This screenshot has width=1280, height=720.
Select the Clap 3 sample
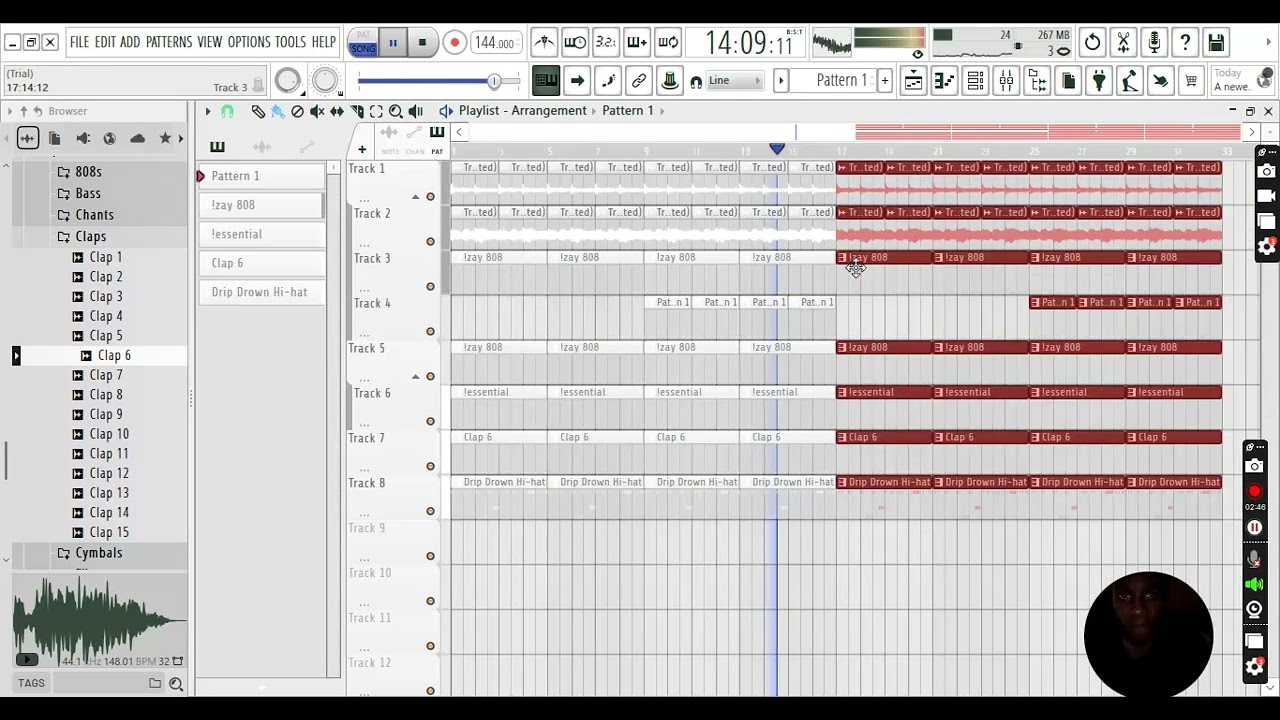(x=106, y=296)
